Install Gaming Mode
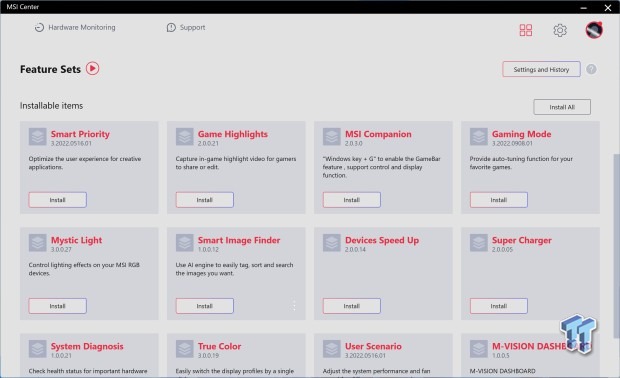This screenshot has height=378, width=620. [499, 200]
